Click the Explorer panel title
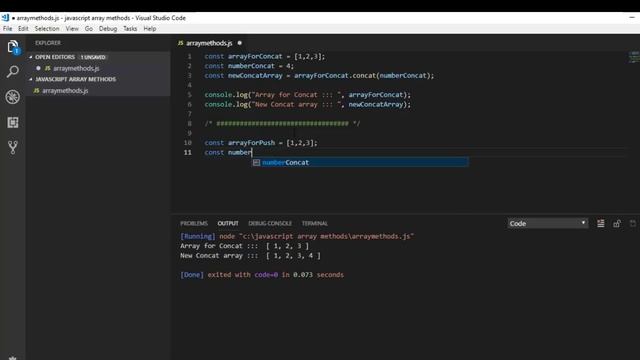640x360 pixels. click(x=48, y=43)
